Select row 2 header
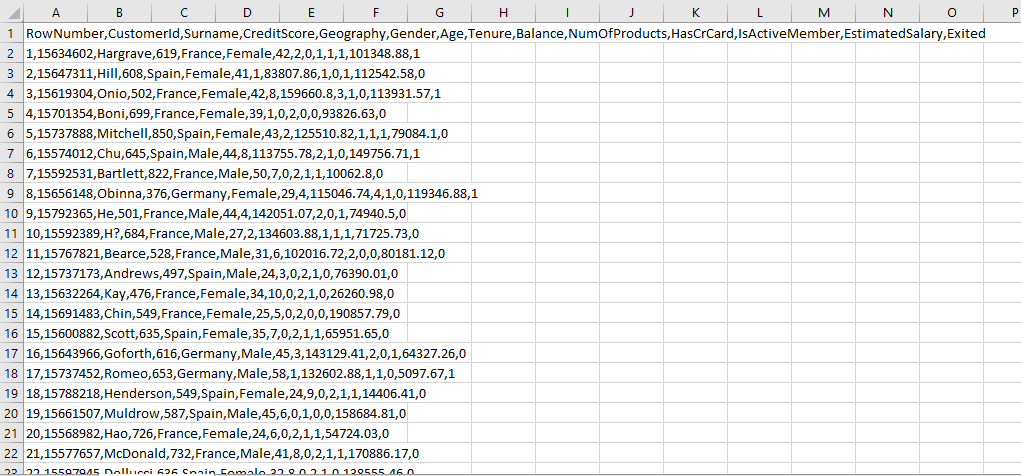This screenshot has width=1021, height=476. [12, 53]
